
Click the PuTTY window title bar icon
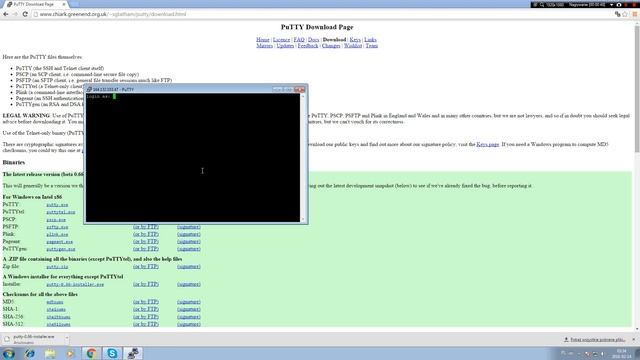point(89,89)
